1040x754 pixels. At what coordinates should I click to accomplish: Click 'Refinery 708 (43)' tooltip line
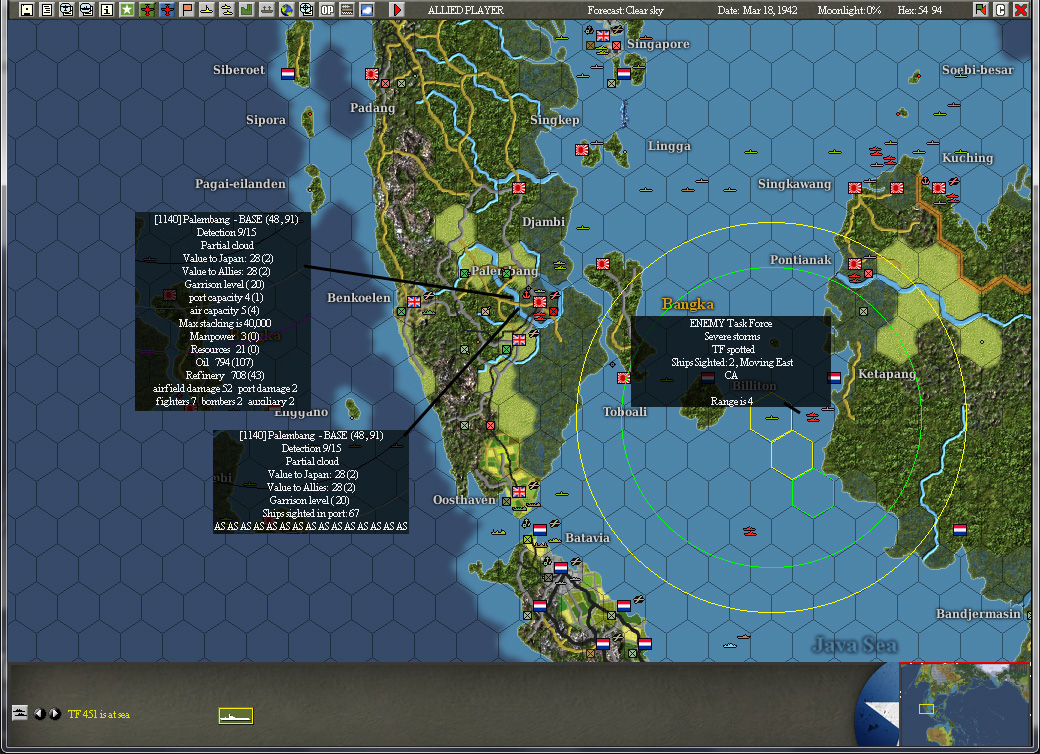click(225, 375)
